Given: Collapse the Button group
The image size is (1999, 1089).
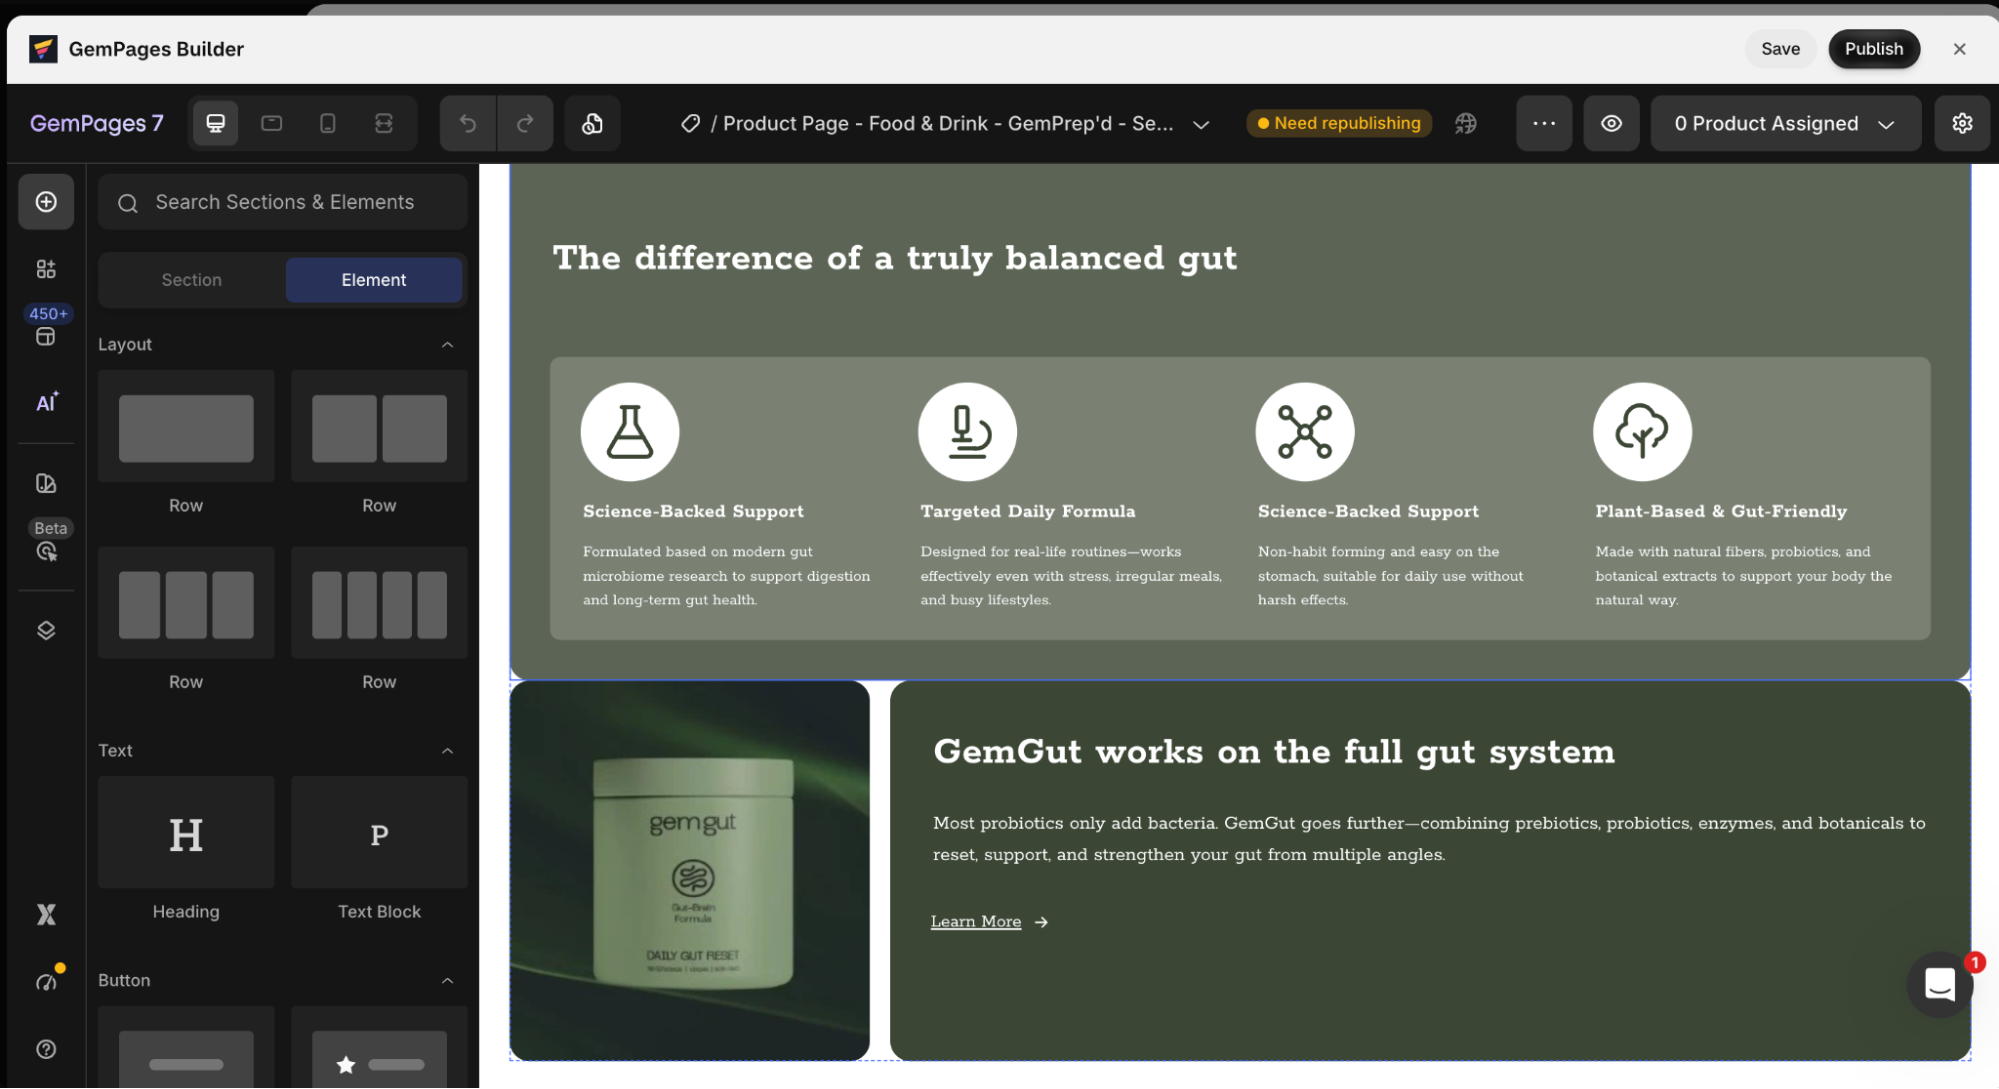Looking at the screenshot, I should (447, 980).
